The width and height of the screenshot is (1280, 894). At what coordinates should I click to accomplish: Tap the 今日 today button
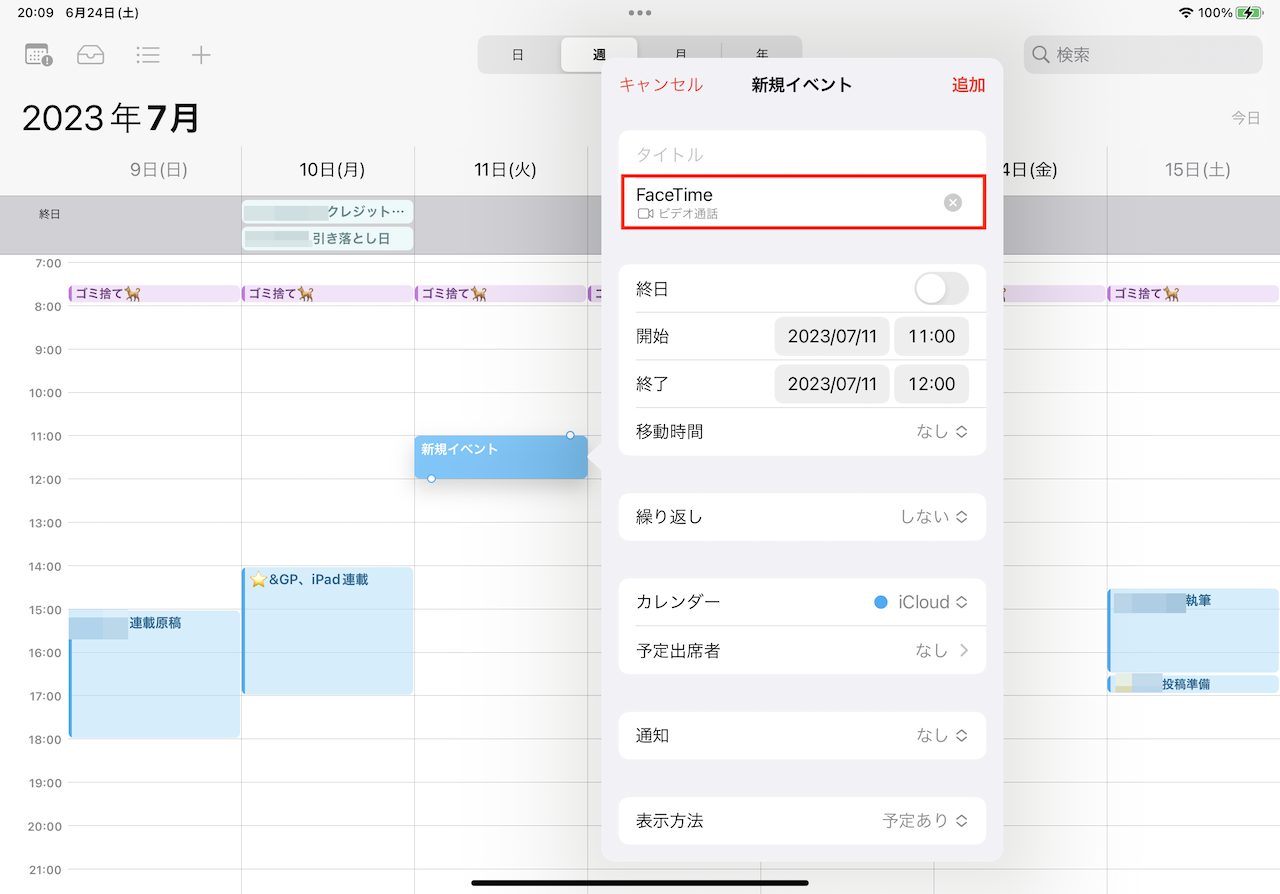point(1245,118)
